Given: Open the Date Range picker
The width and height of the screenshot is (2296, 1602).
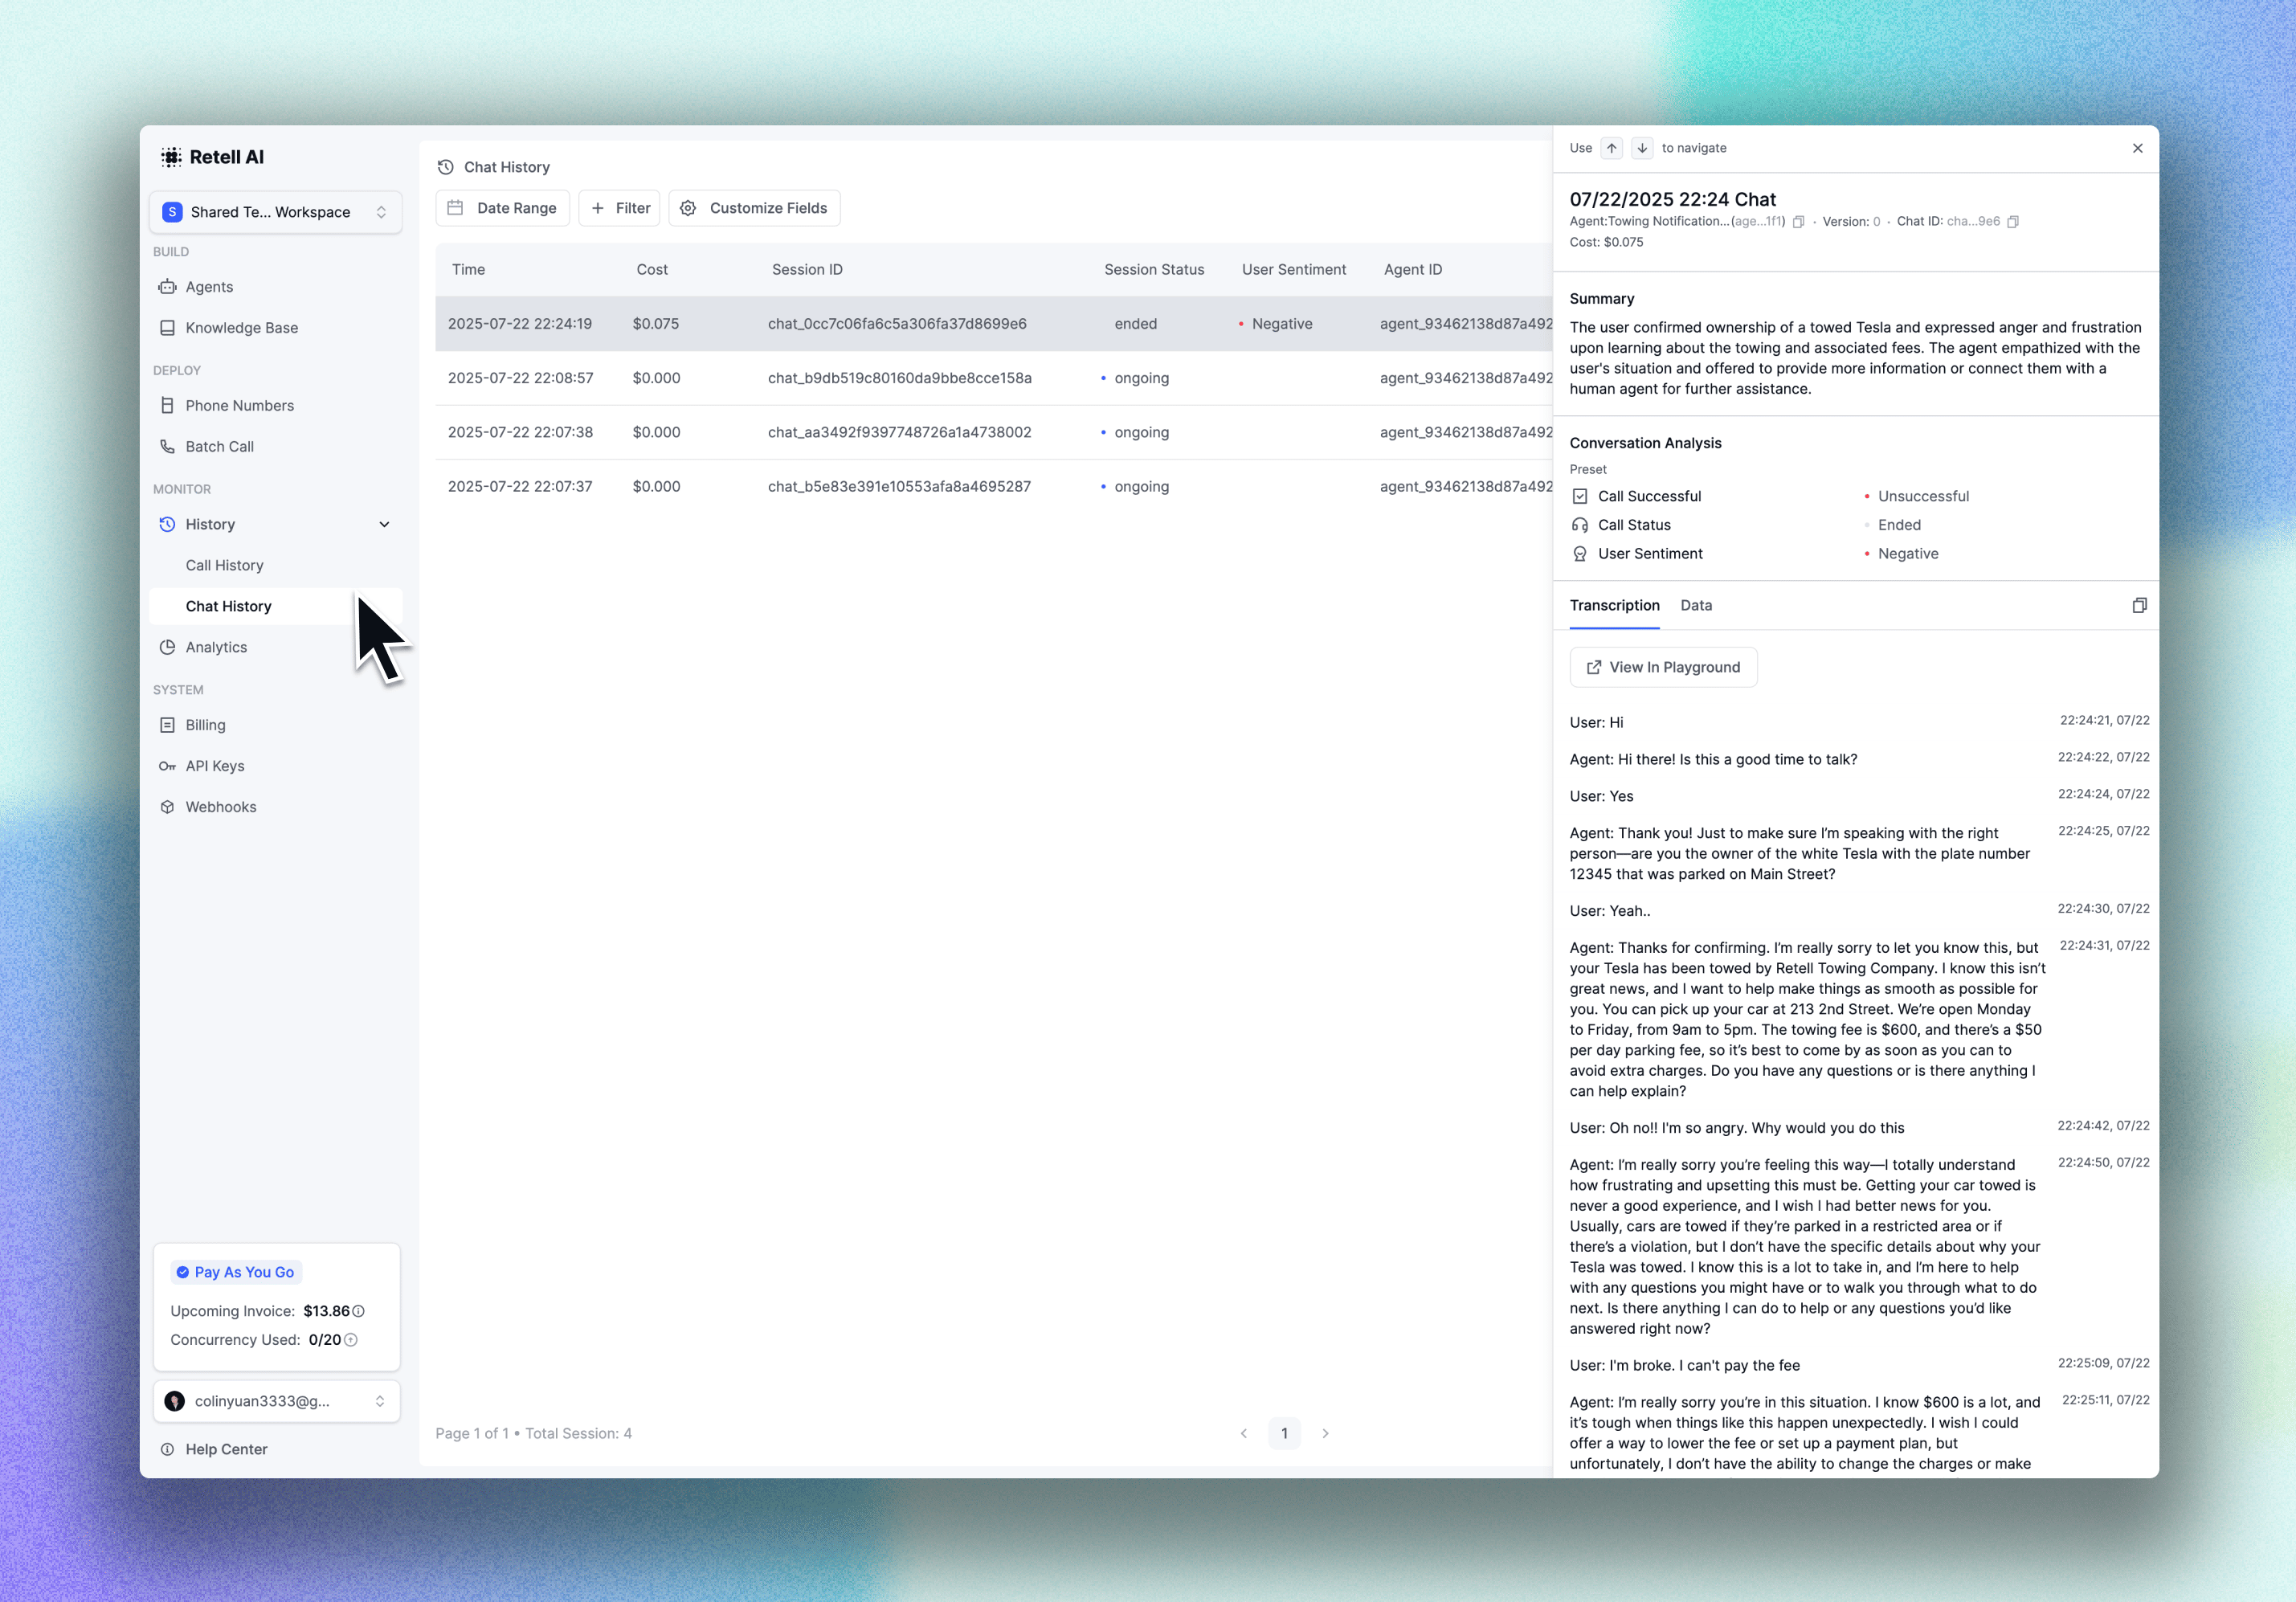Looking at the screenshot, I should pyautogui.click(x=502, y=208).
